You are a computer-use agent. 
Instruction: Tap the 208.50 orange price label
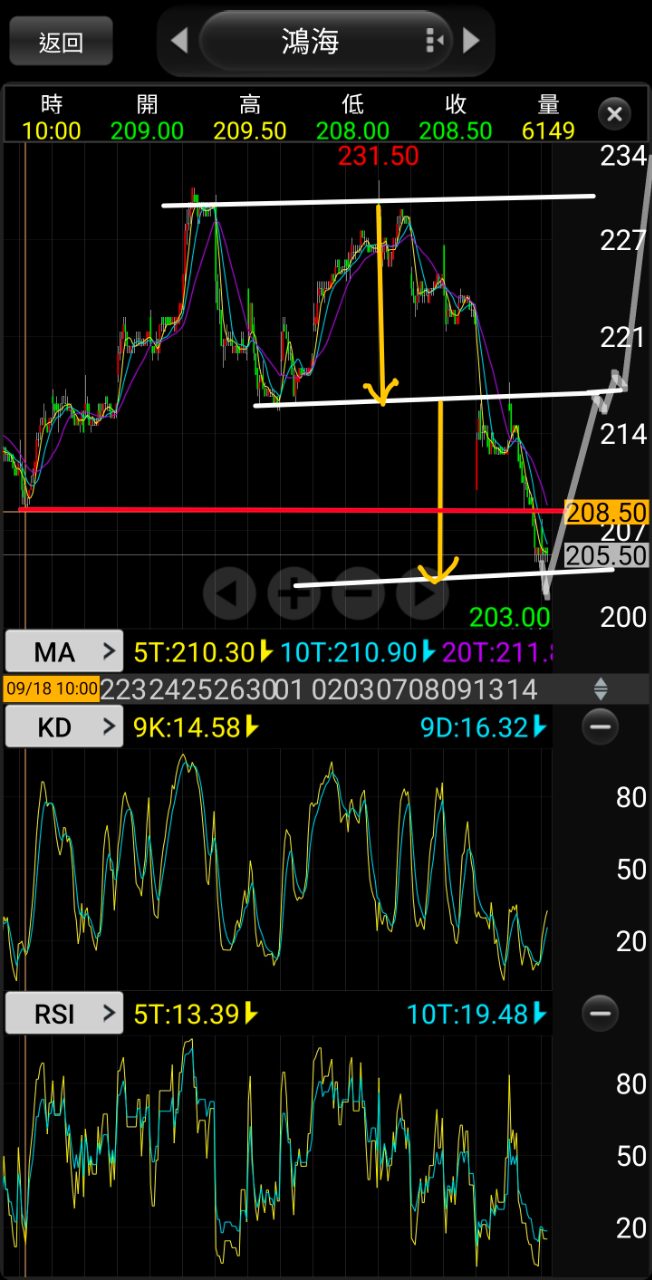click(x=607, y=513)
